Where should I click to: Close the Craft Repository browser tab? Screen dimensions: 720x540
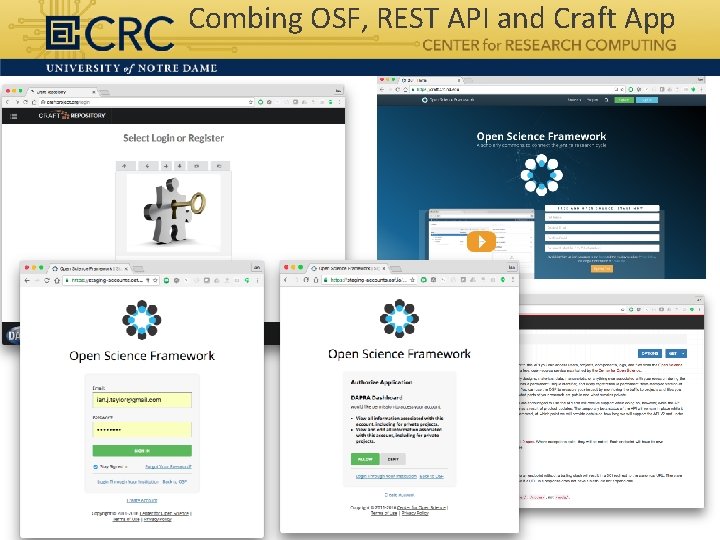[94, 92]
